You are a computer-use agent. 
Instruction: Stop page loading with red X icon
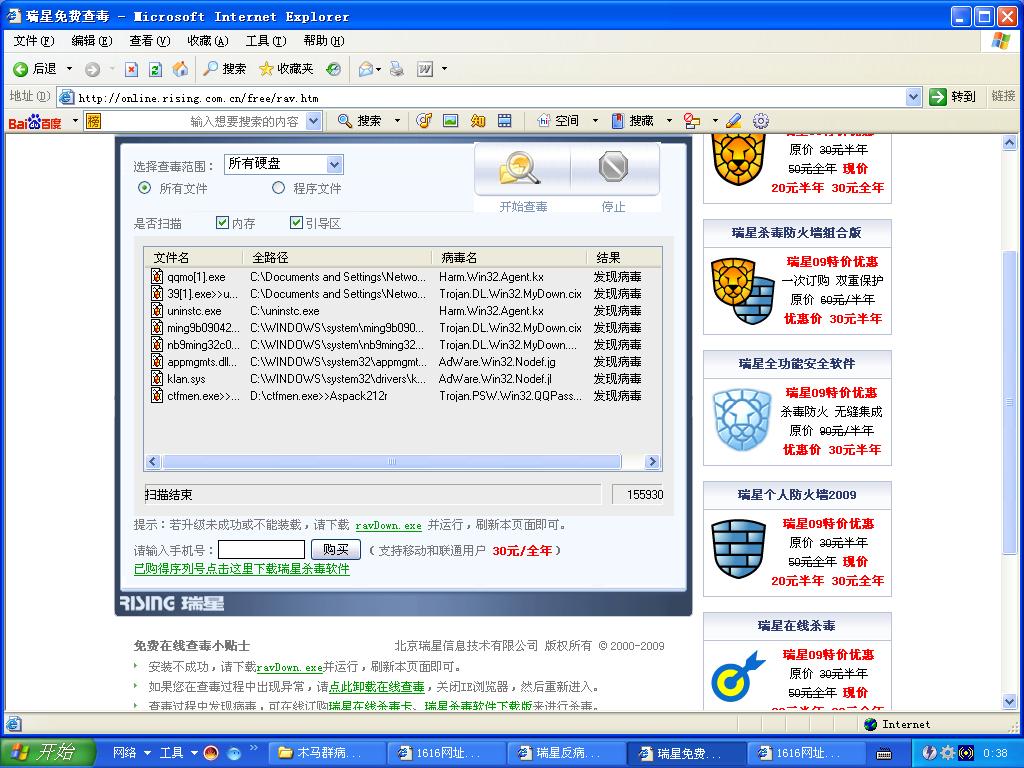[131, 69]
